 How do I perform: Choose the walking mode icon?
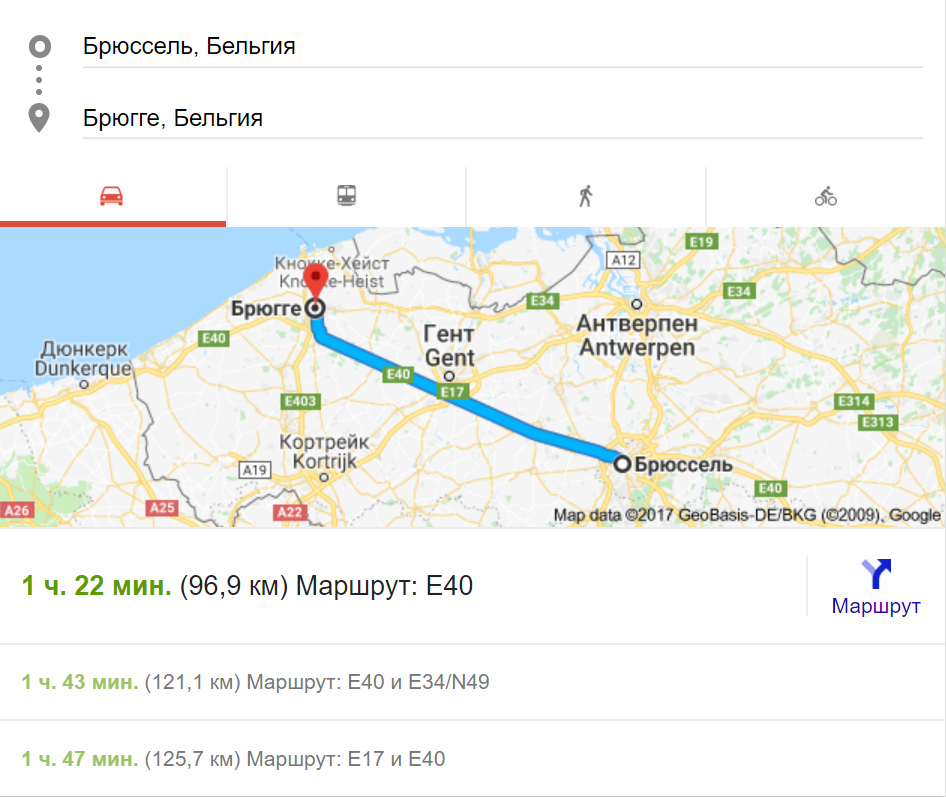586,196
